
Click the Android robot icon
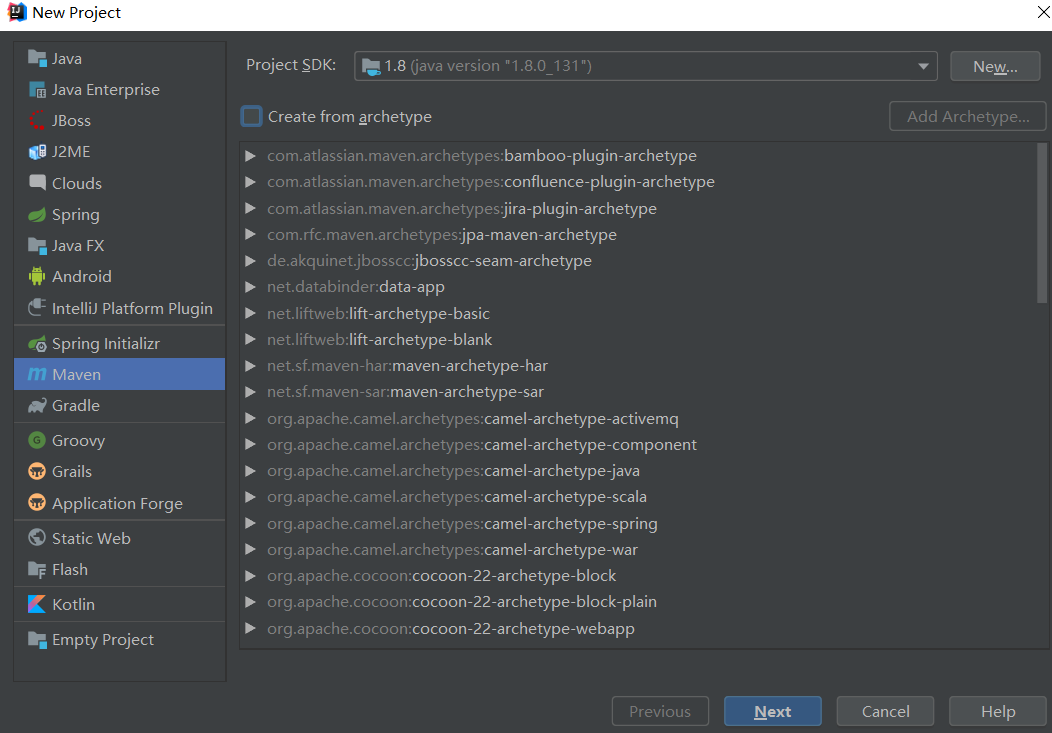click(x=37, y=276)
